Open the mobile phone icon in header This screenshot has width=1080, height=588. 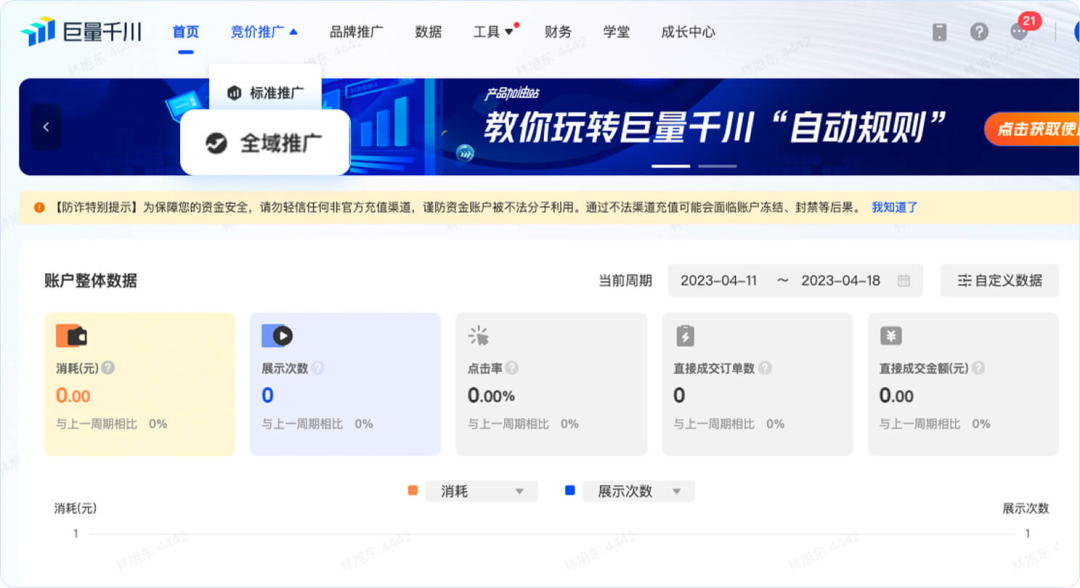(939, 32)
